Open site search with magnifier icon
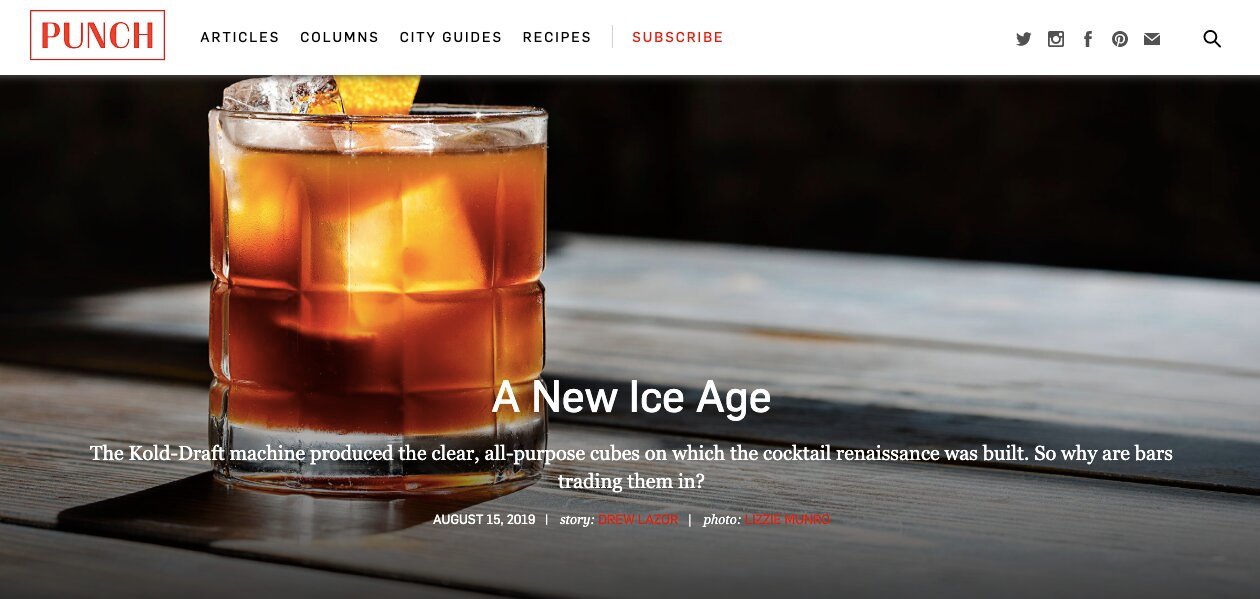Viewport: 1260px width, 599px height. click(1212, 39)
